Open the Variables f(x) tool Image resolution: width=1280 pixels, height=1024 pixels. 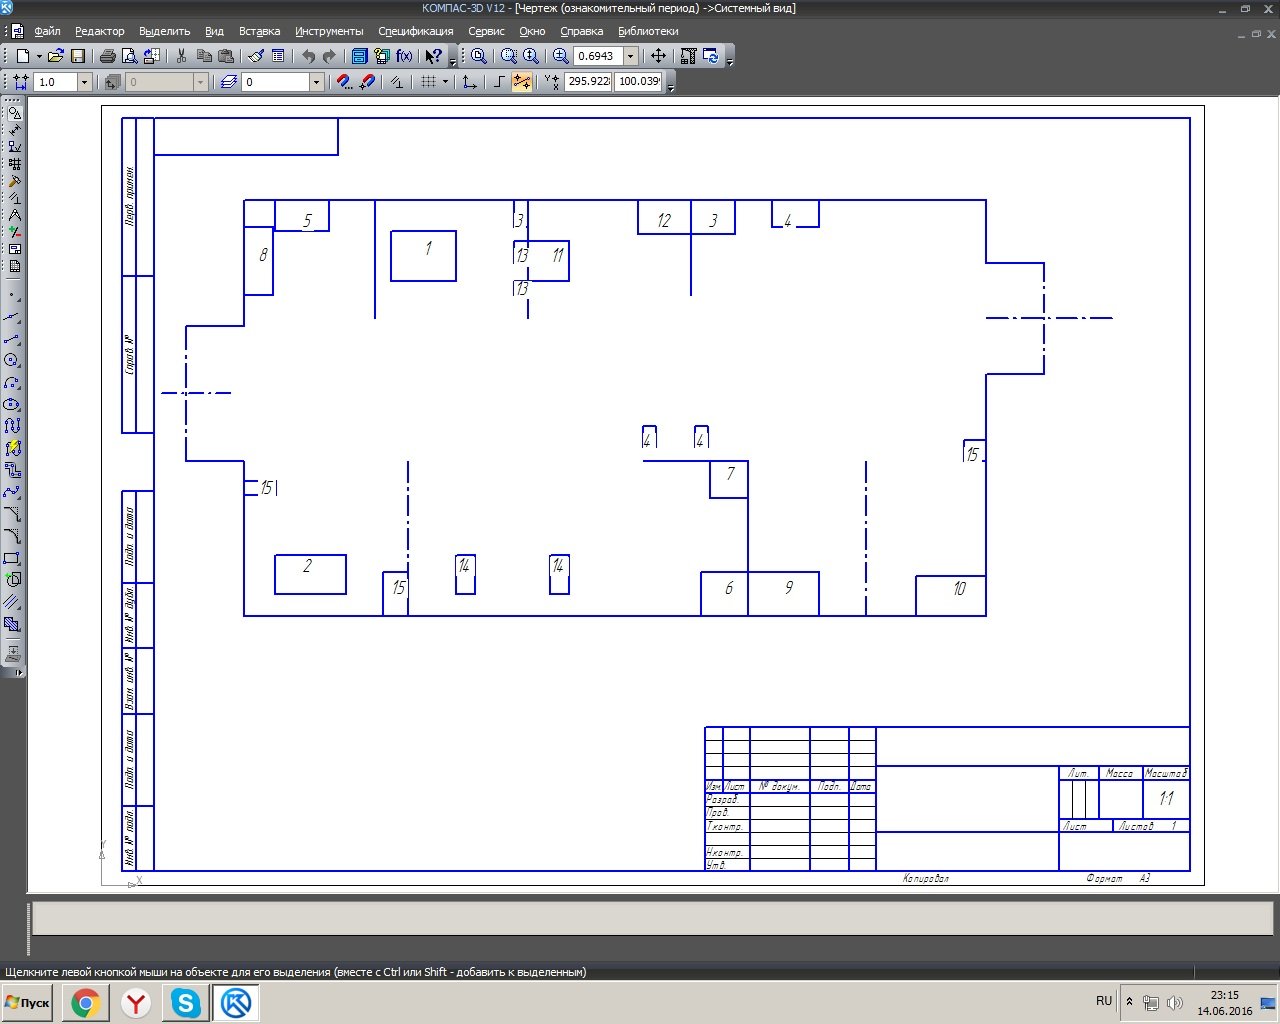(x=404, y=56)
